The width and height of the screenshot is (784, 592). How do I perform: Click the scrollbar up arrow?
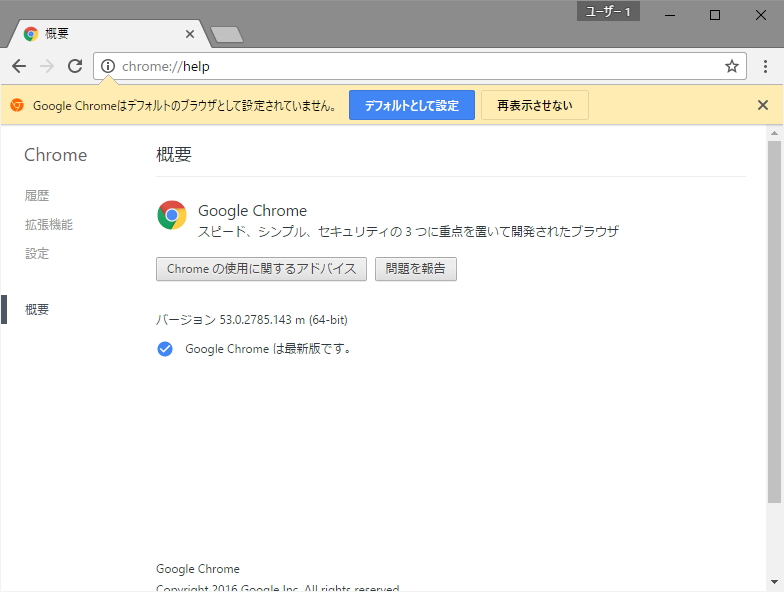click(x=774, y=133)
